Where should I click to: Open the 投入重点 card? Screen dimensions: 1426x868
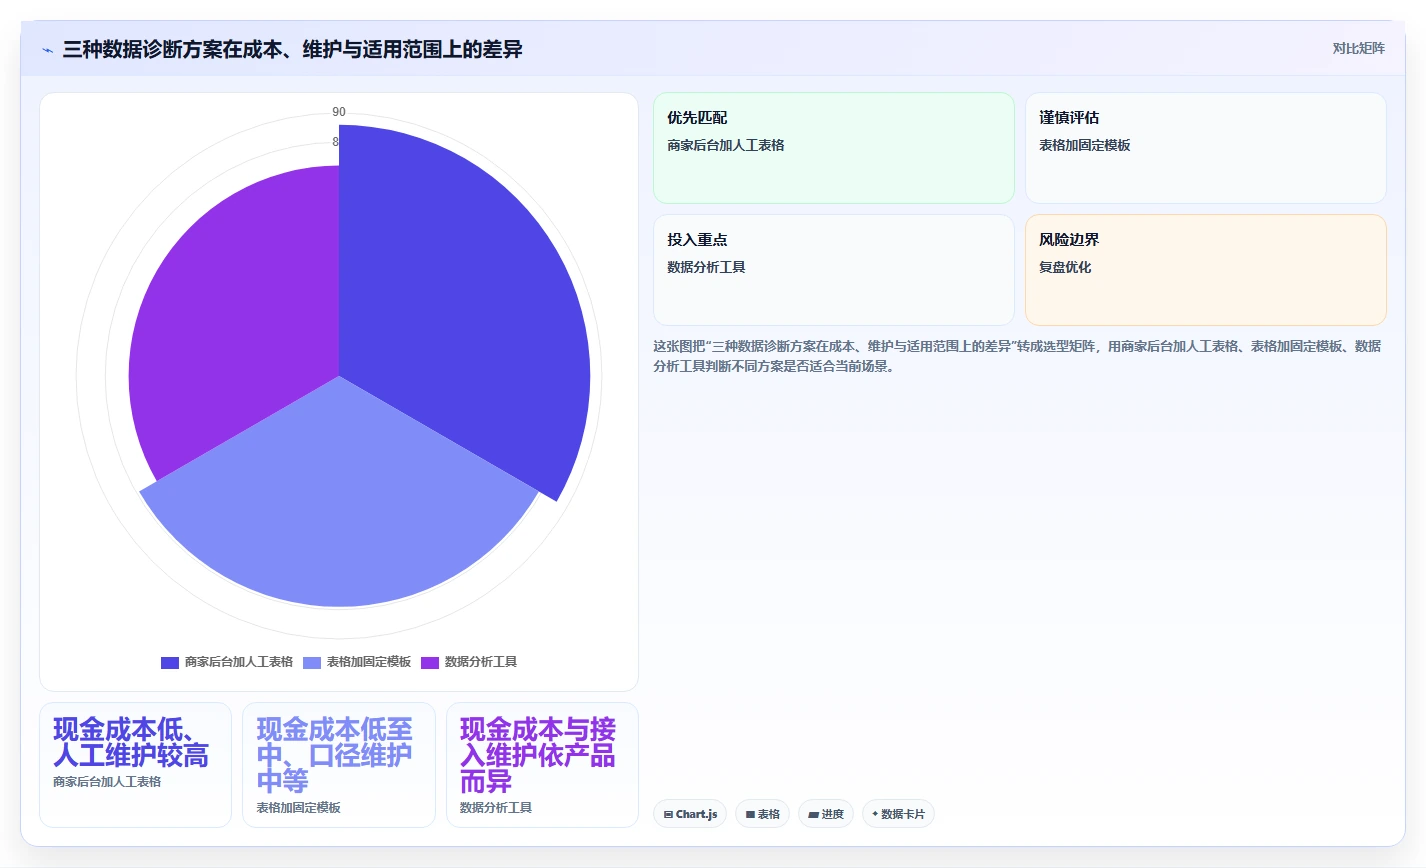coord(834,270)
